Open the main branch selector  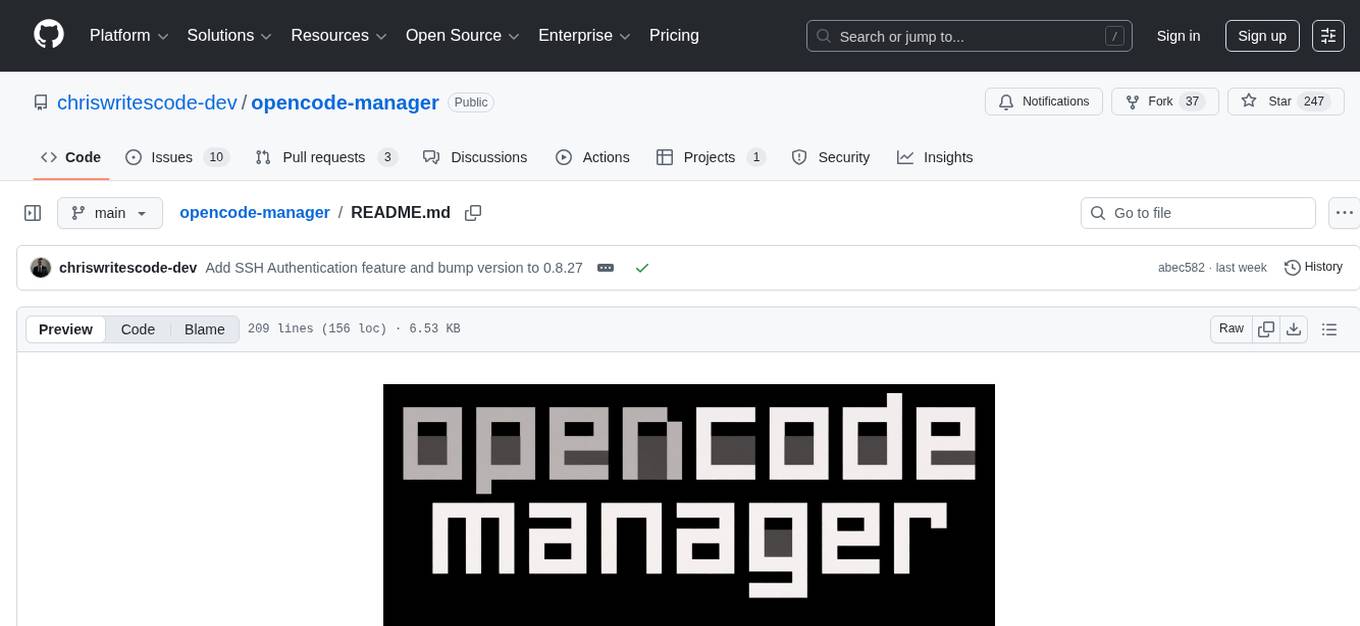(x=109, y=212)
